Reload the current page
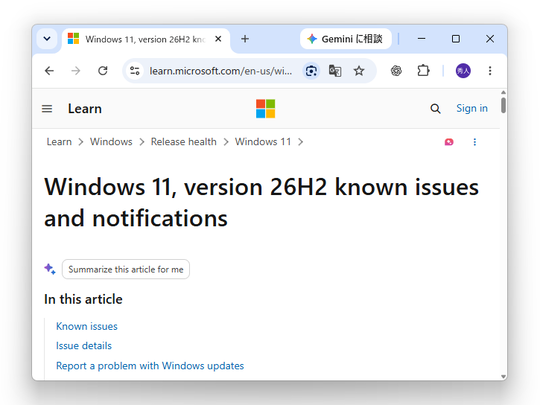 (x=103, y=71)
